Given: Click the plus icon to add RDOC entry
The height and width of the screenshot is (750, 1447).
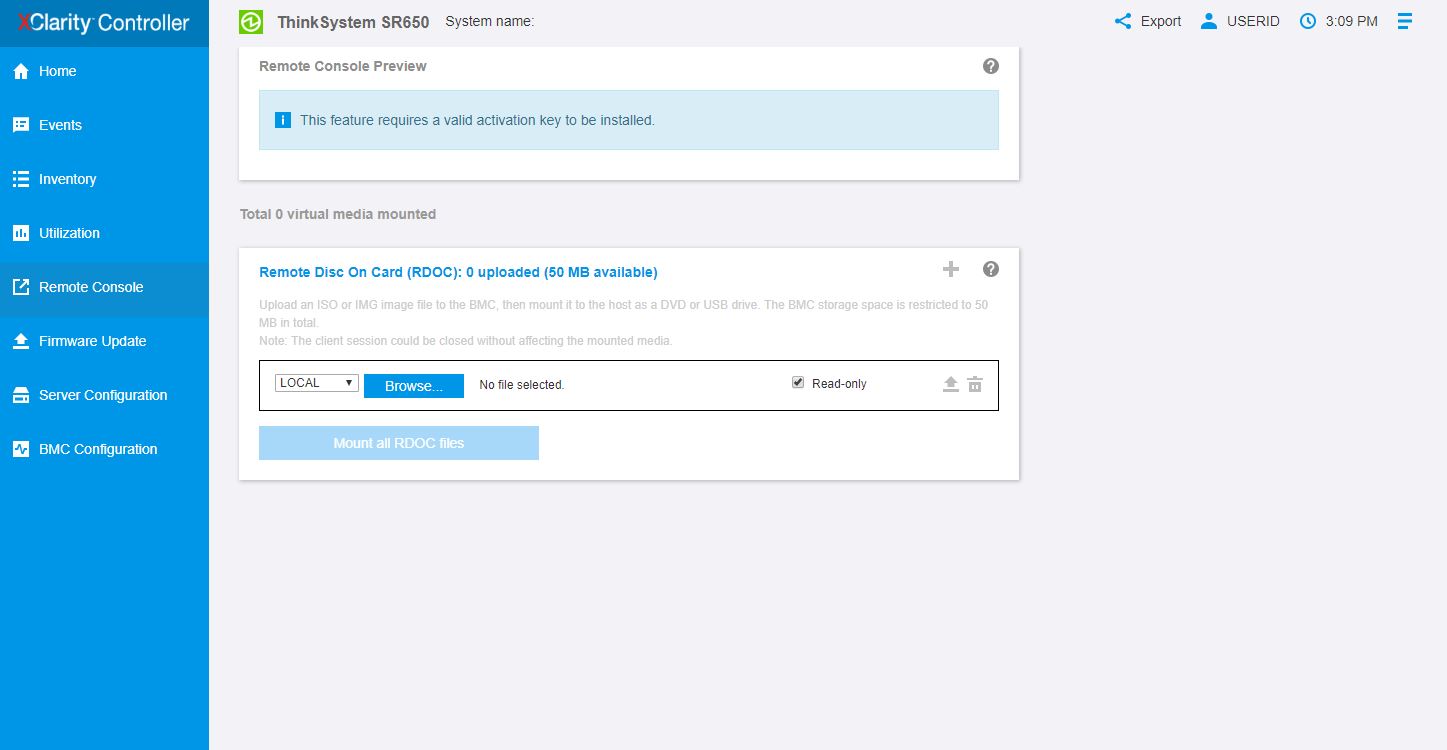Looking at the screenshot, I should tap(951, 269).
